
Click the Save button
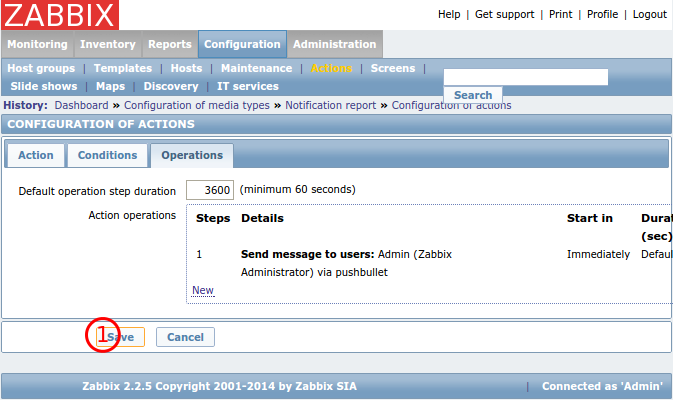(x=120, y=337)
